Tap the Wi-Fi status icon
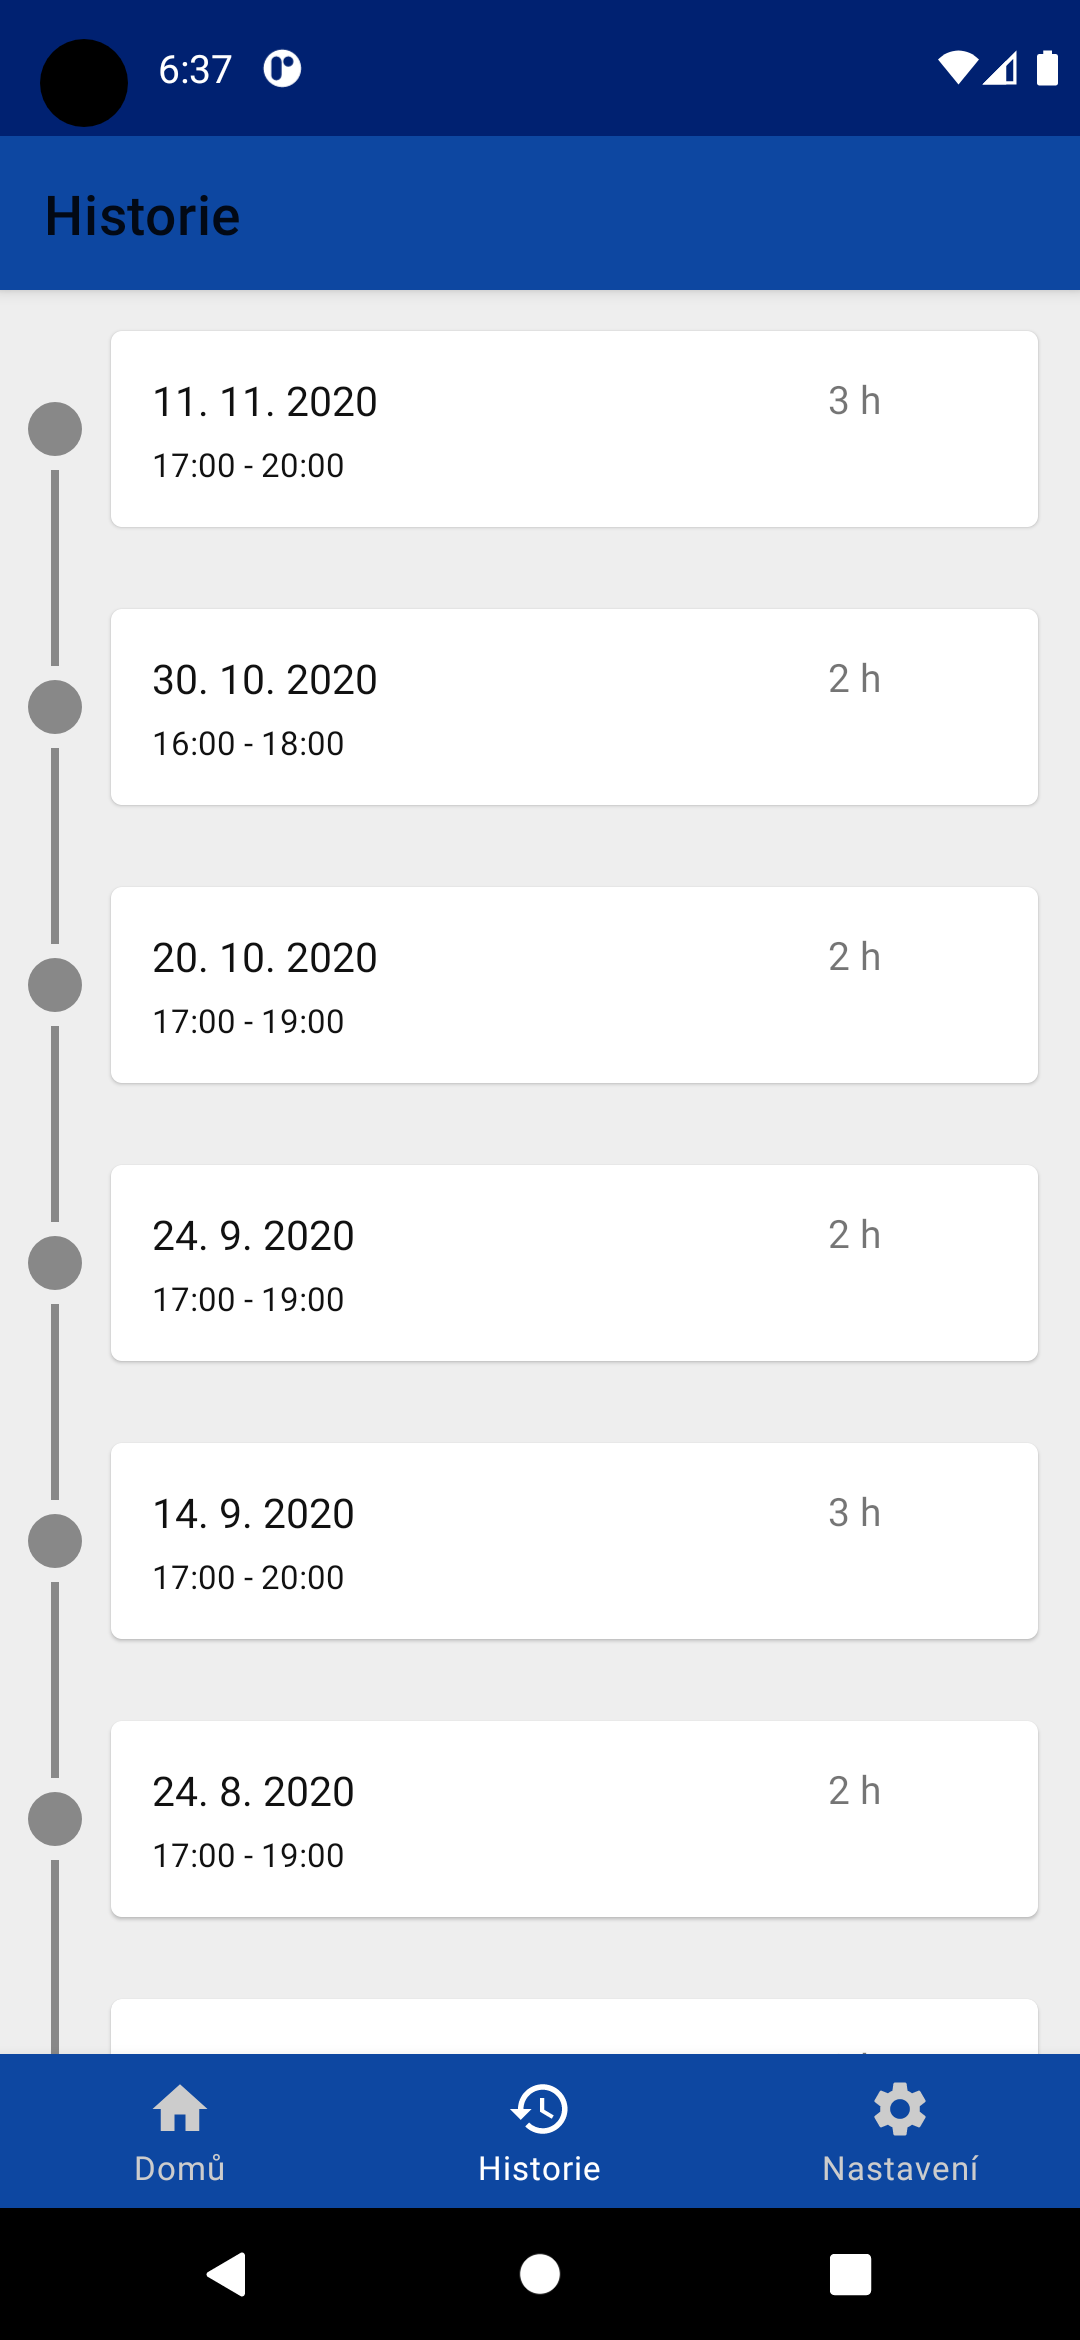Image resolution: width=1080 pixels, height=2340 pixels. 957,68
